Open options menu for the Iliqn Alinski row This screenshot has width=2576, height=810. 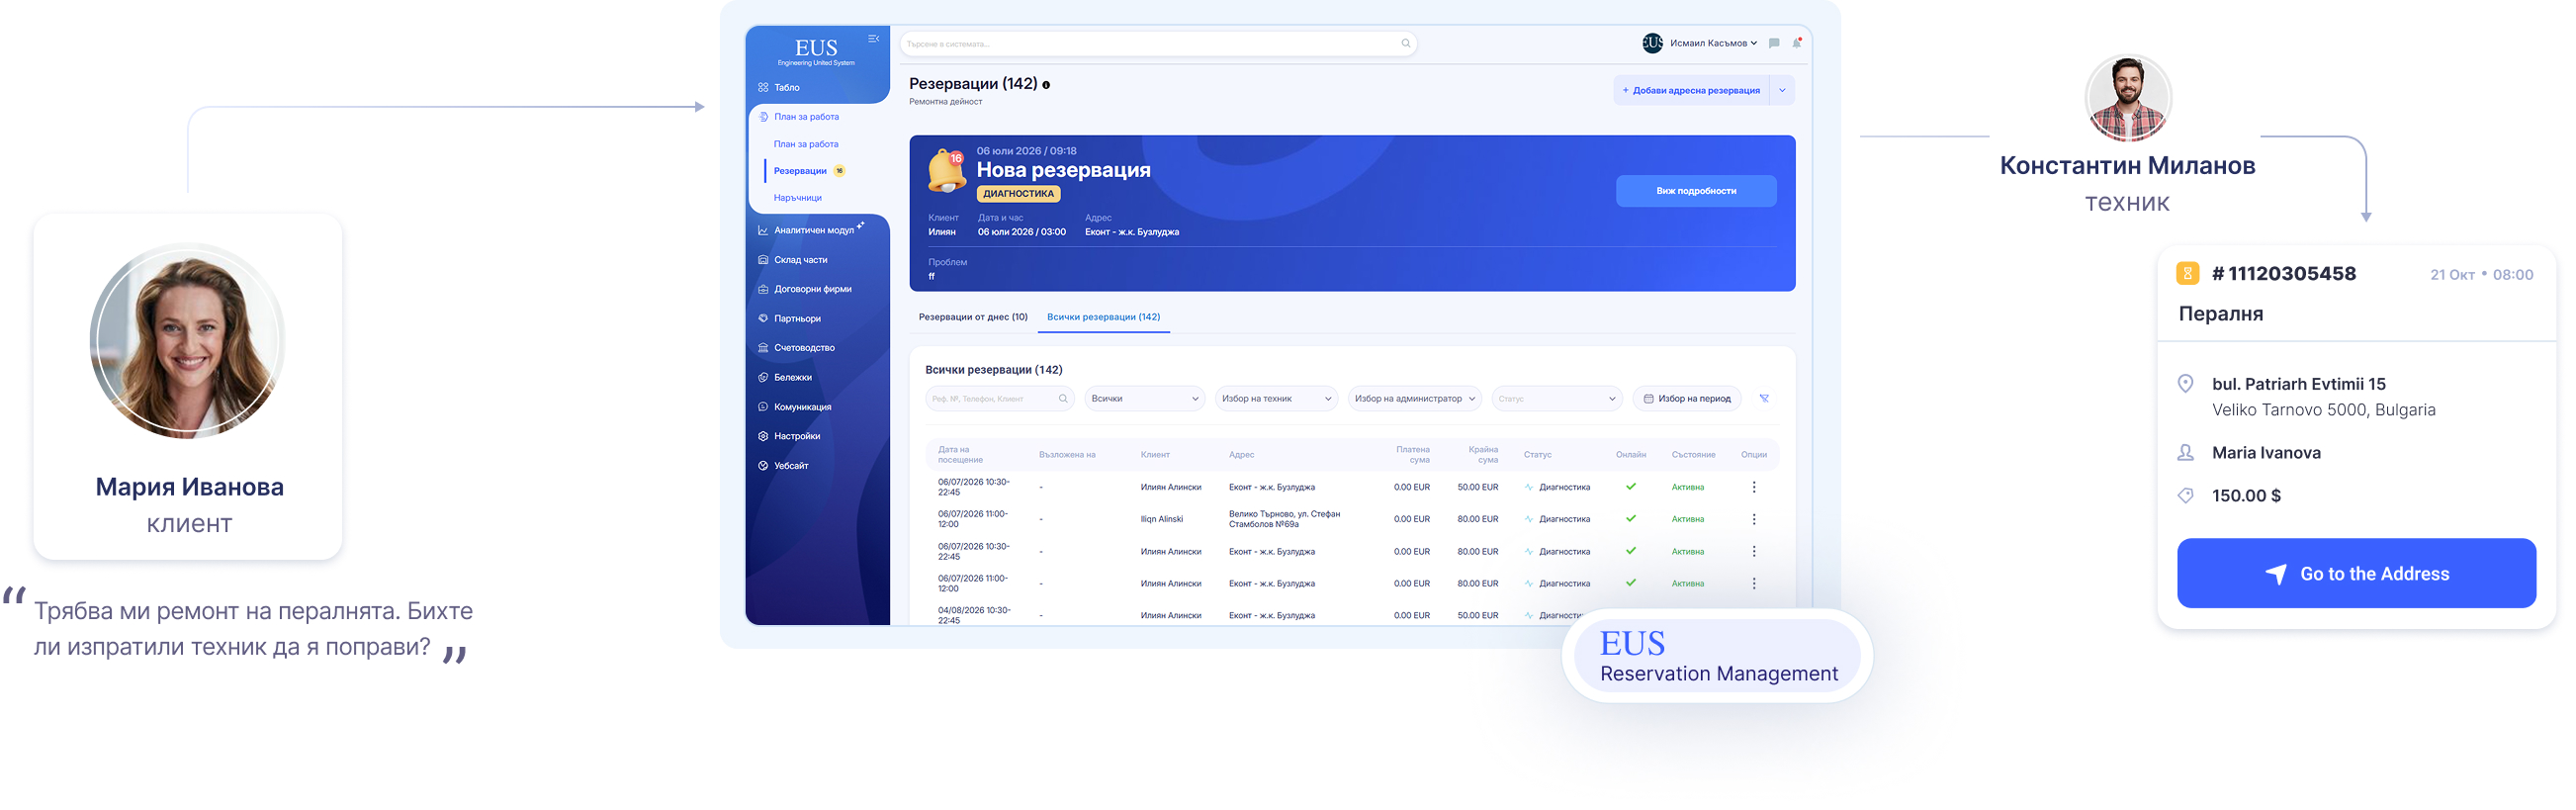tap(1754, 520)
